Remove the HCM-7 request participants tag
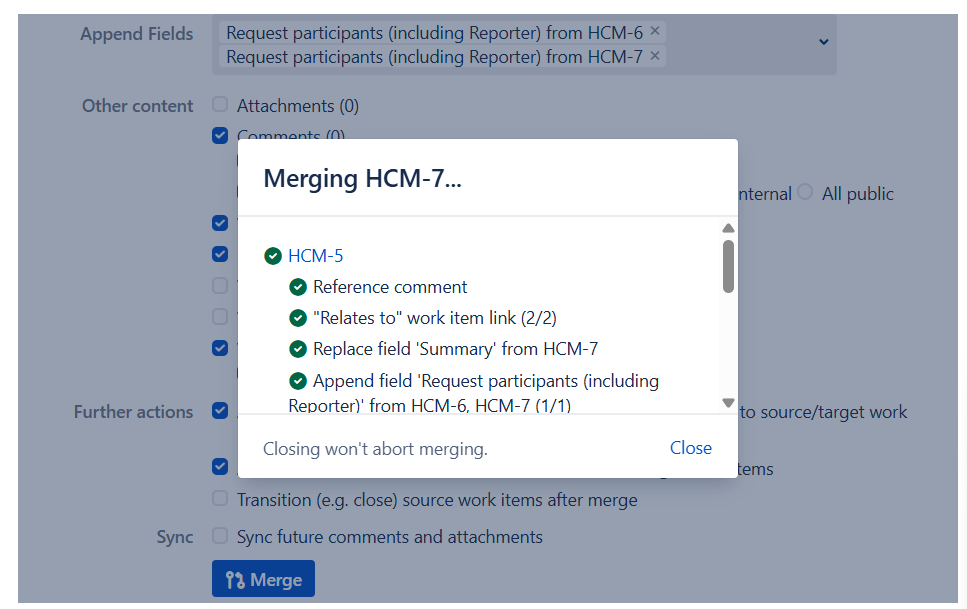 coord(655,56)
